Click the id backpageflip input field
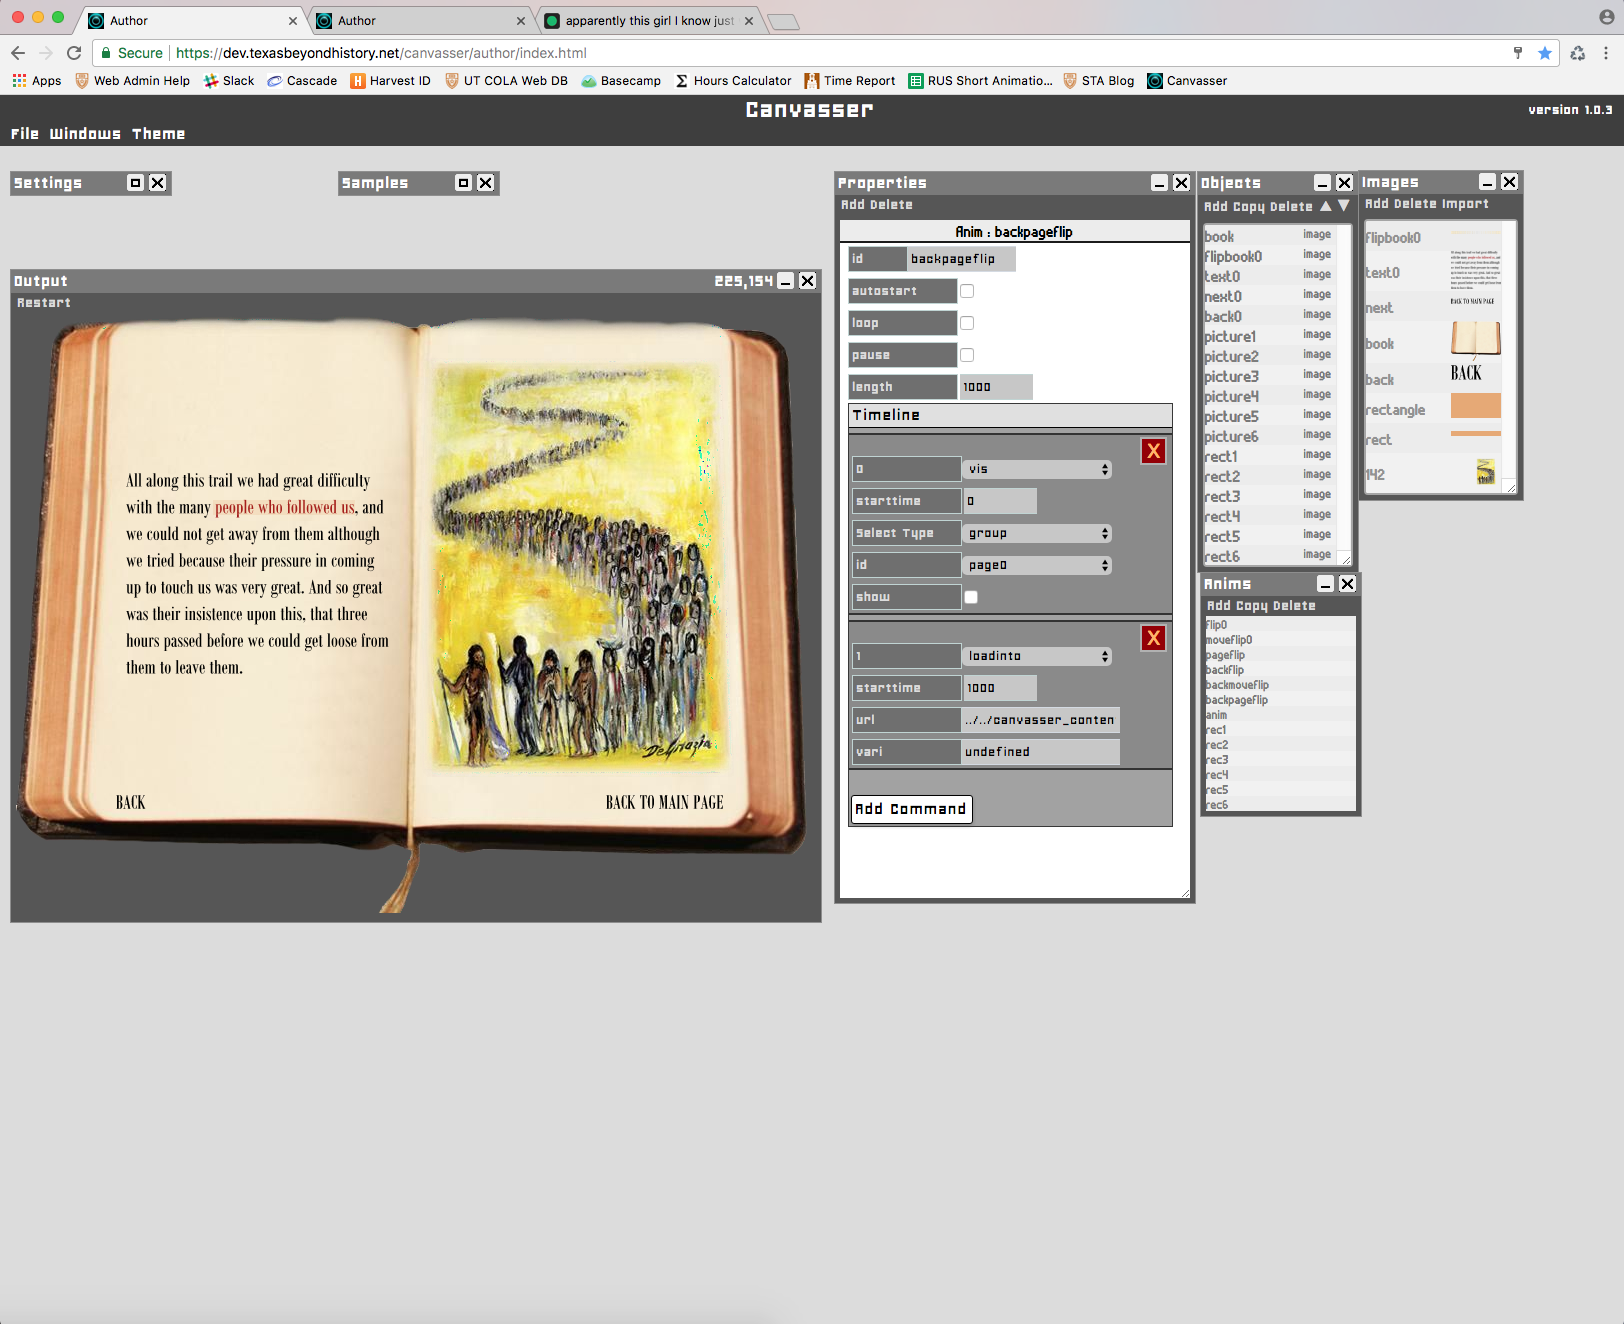 [x=961, y=259]
